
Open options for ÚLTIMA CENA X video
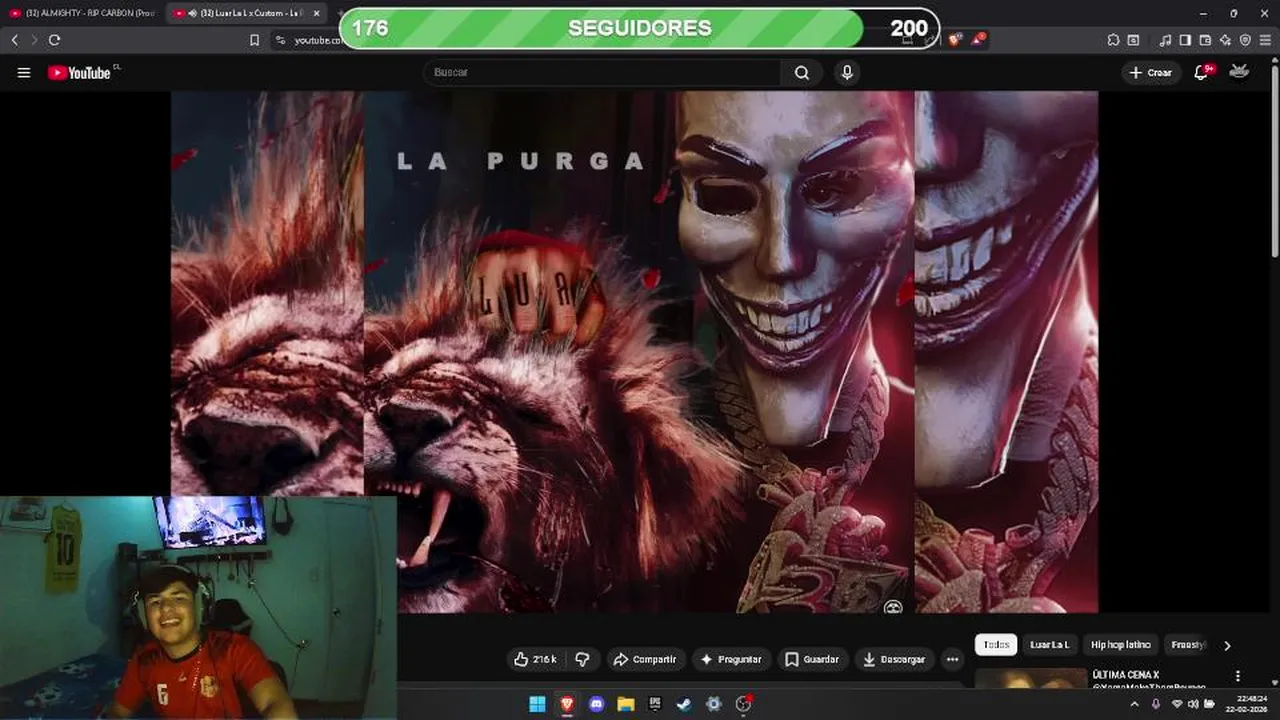point(1238,676)
